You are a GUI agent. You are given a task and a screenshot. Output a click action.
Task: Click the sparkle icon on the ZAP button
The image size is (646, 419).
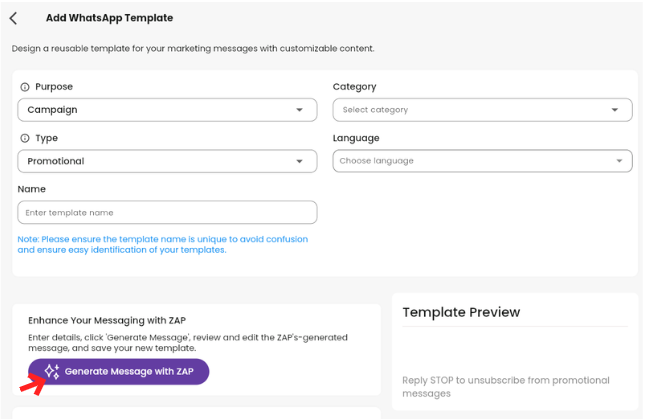coord(52,372)
